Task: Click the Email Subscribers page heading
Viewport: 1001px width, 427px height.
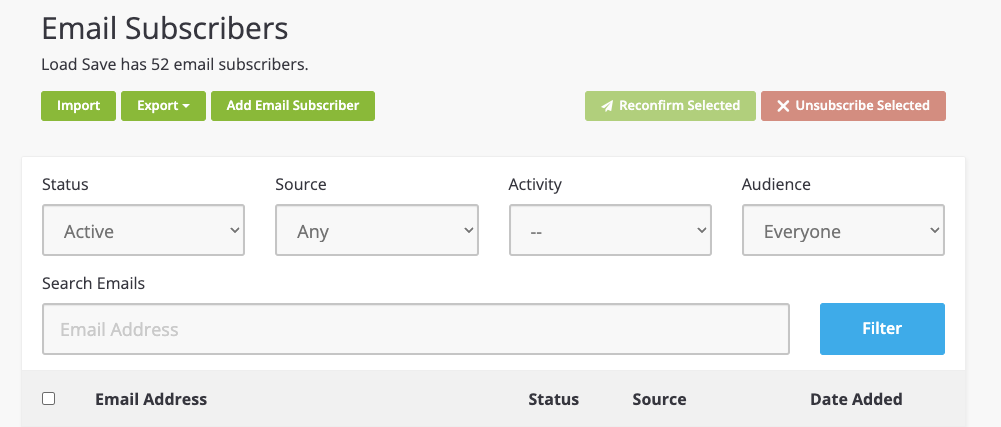Action: point(165,28)
